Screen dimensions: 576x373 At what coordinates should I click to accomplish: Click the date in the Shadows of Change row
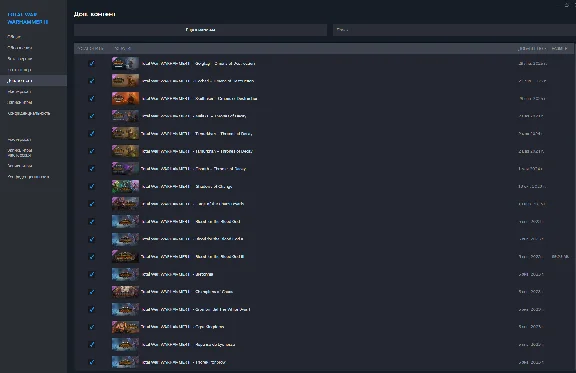point(532,187)
